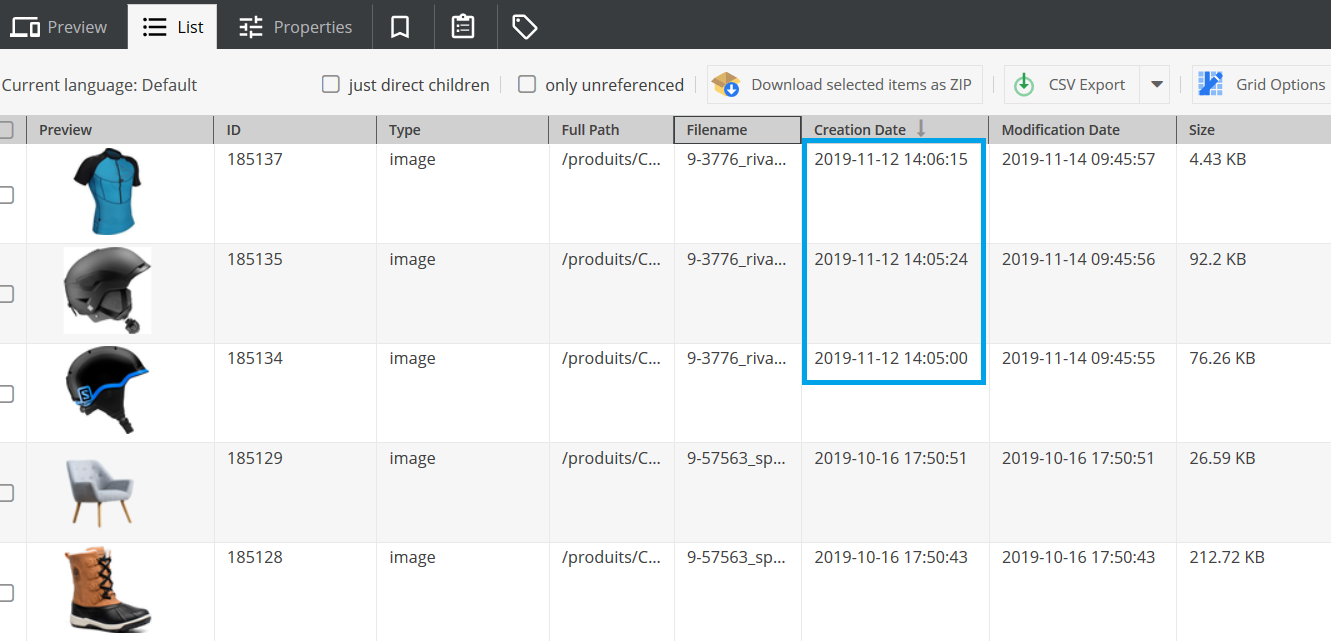Click the clipboard notes icon in toolbar
The height and width of the screenshot is (641, 1331).
point(464,26)
